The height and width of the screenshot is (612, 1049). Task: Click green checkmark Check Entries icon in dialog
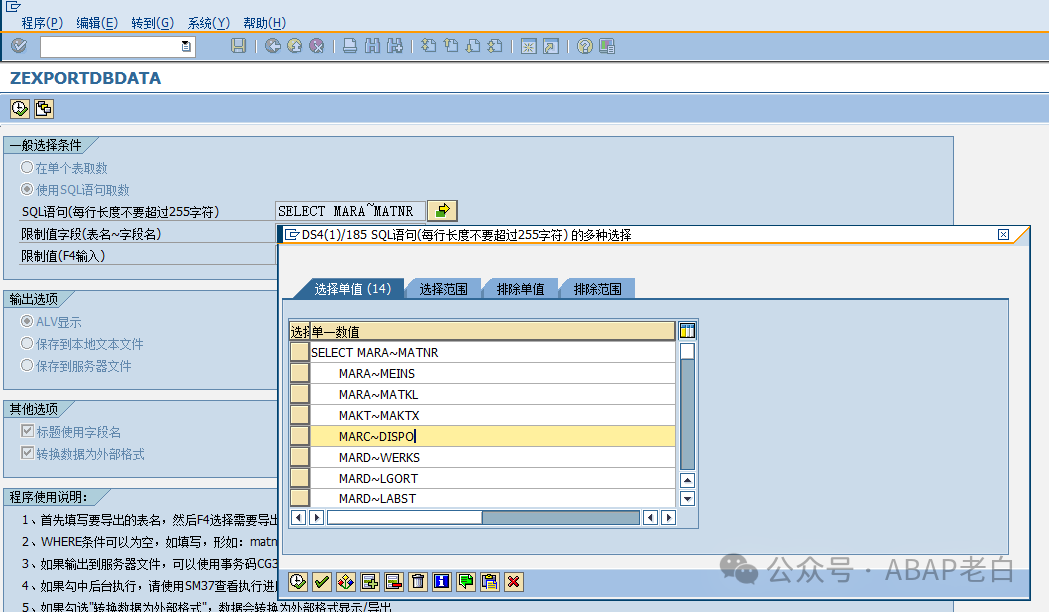pos(322,582)
